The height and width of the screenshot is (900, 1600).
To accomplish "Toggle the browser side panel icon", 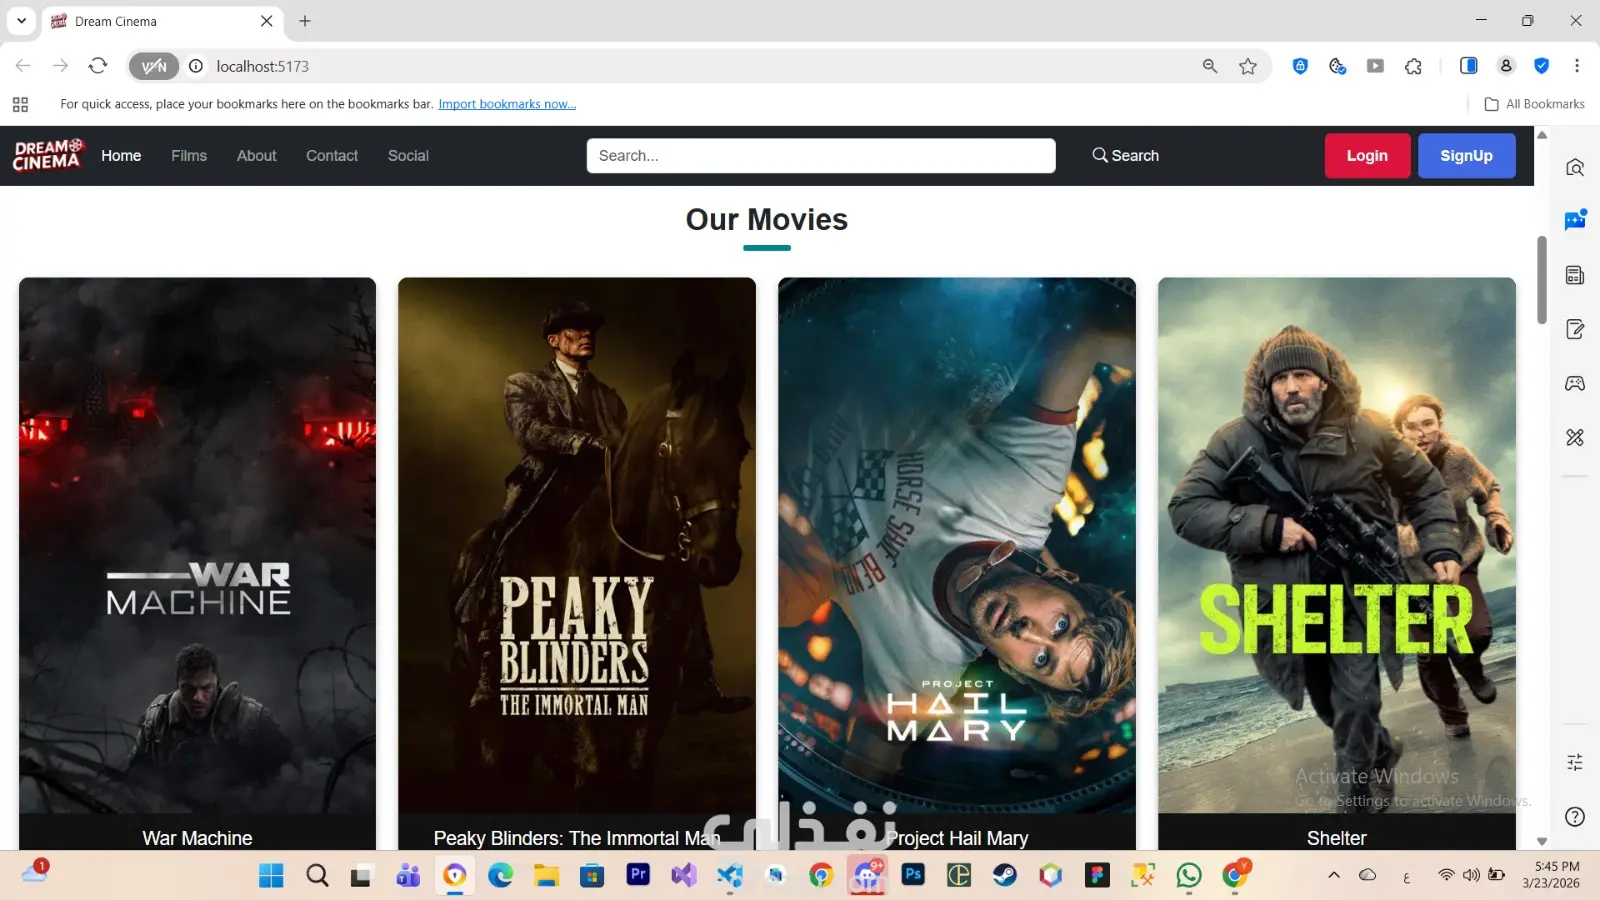I will pos(1468,66).
